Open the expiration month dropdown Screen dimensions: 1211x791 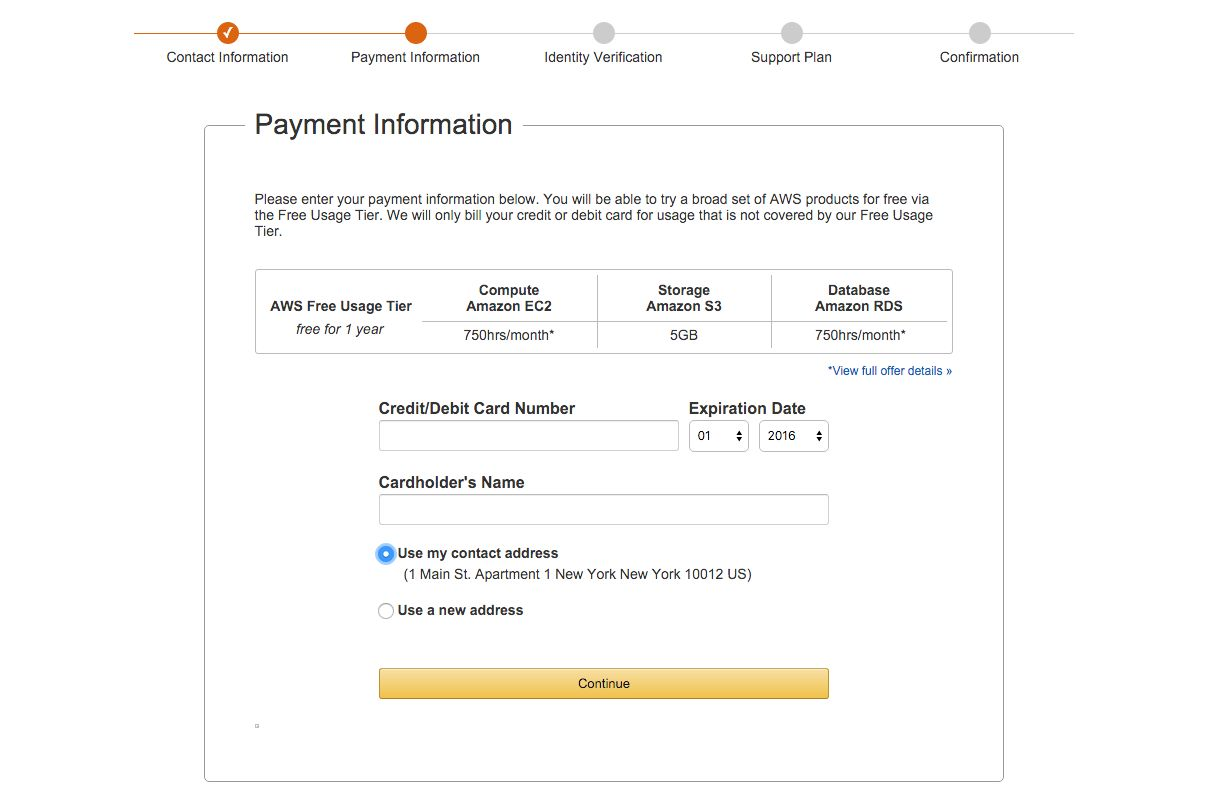pyautogui.click(x=718, y=436)
